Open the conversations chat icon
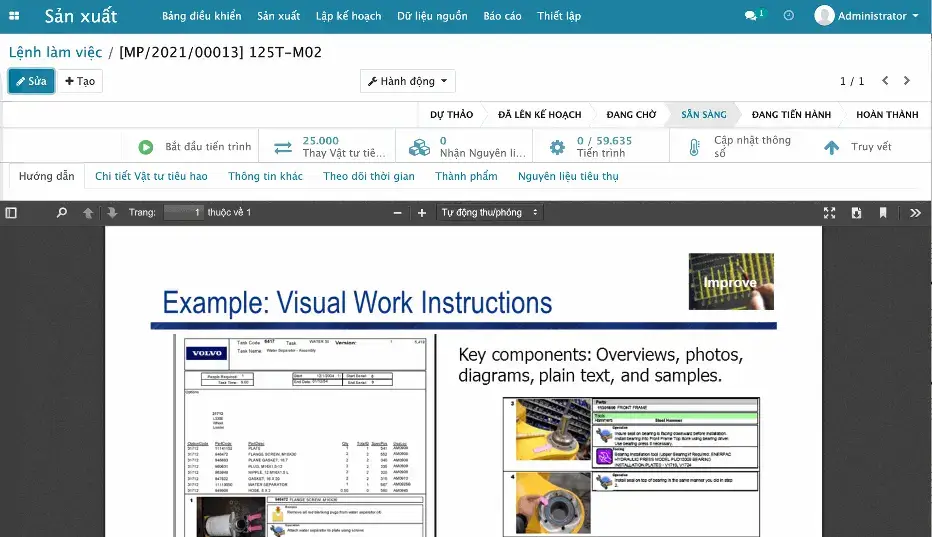 tap(752, 16)
